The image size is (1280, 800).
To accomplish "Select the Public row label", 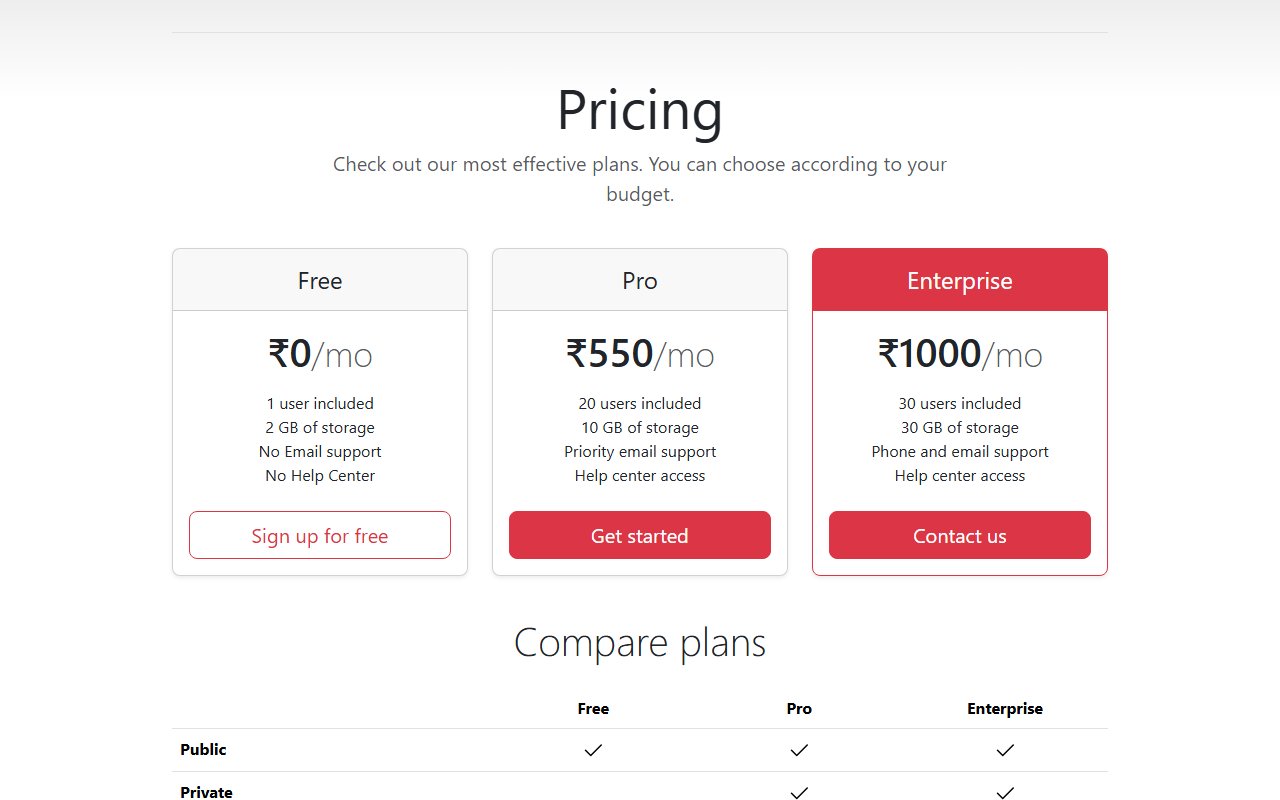I will 202,749.
